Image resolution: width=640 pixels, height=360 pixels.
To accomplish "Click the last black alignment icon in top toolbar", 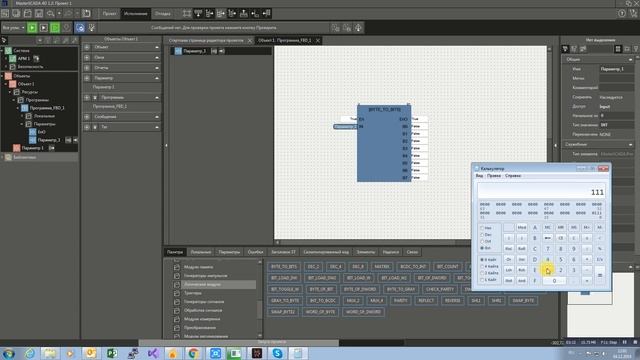I will pos(267,13).
